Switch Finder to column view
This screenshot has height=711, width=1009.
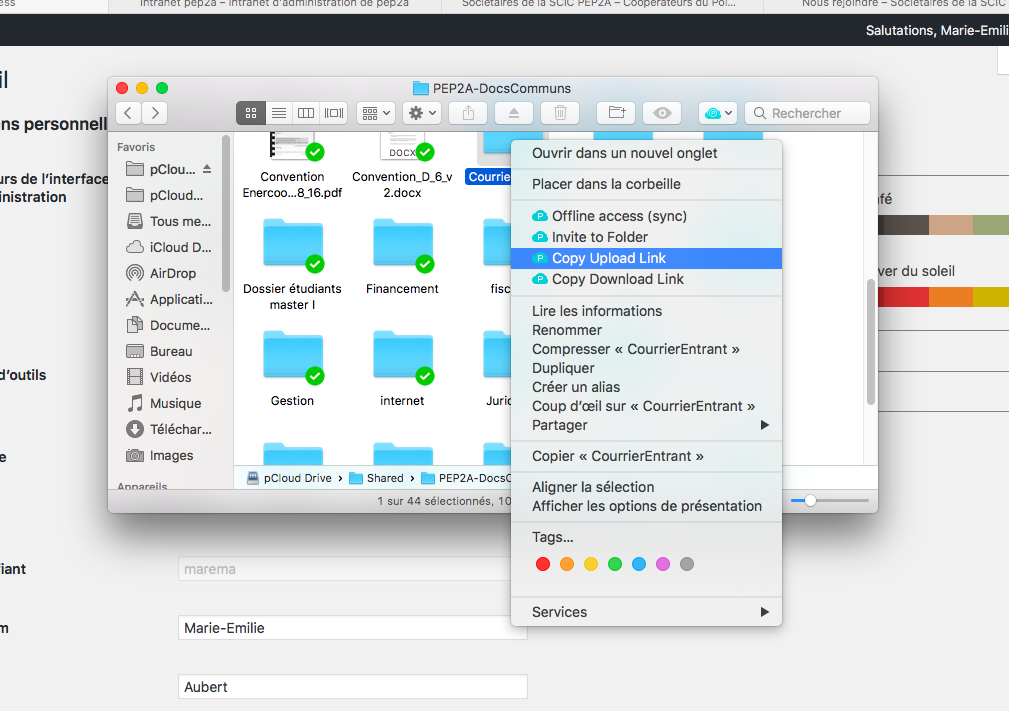pos(307,113)
